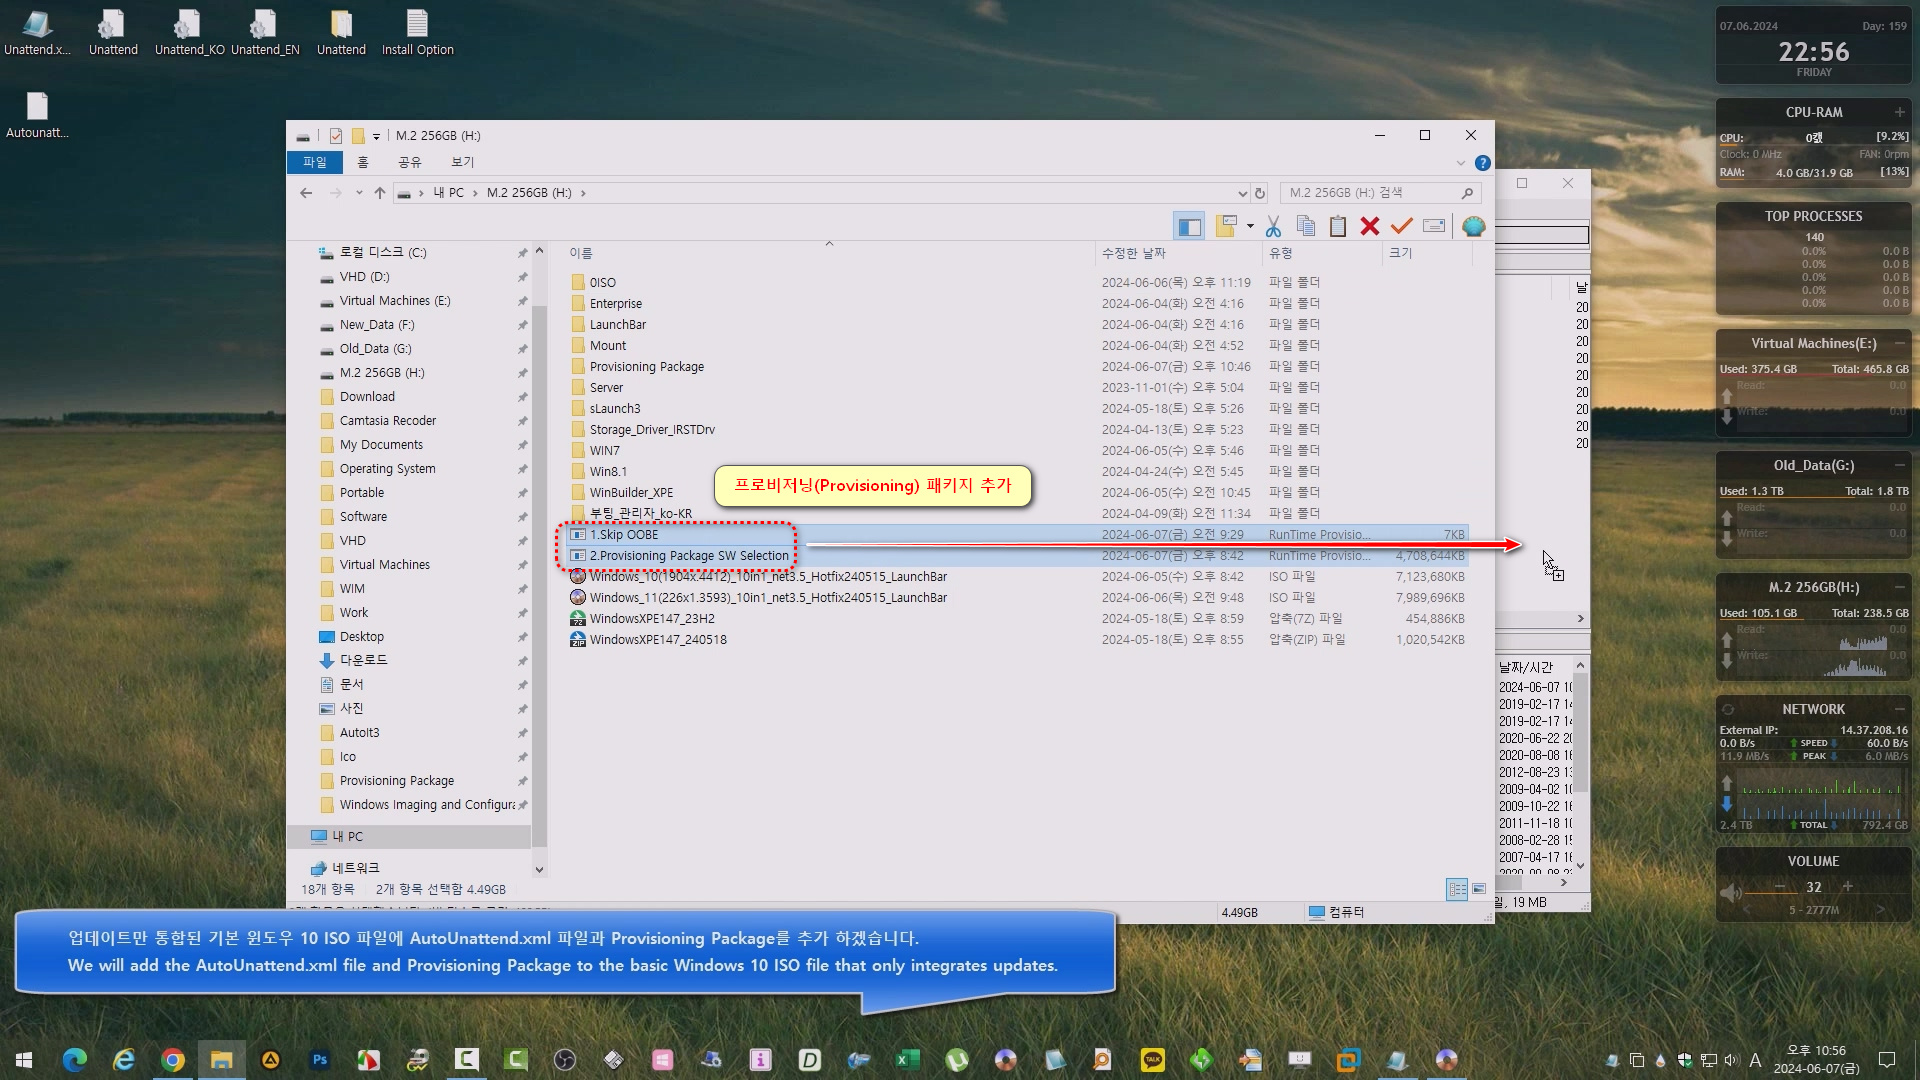Sort by the 유형 column header
Image resolution: width=1920 pixels, height=1080 pixels.
pos(1281,254)
